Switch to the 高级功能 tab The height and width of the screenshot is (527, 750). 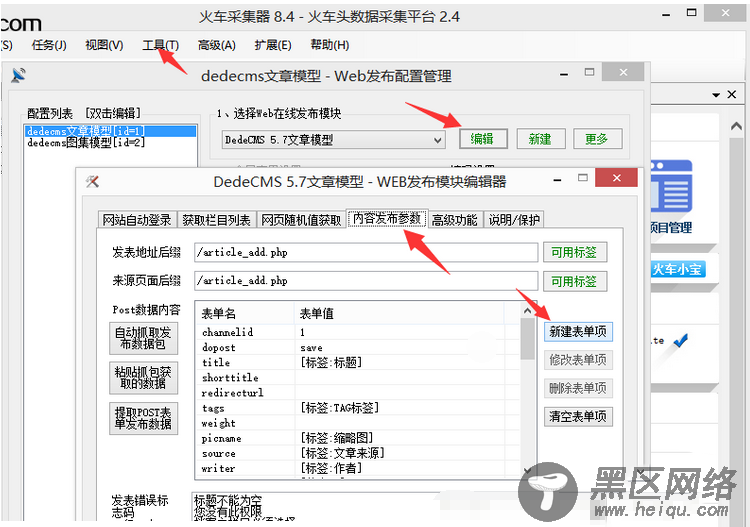click(455, 220)
